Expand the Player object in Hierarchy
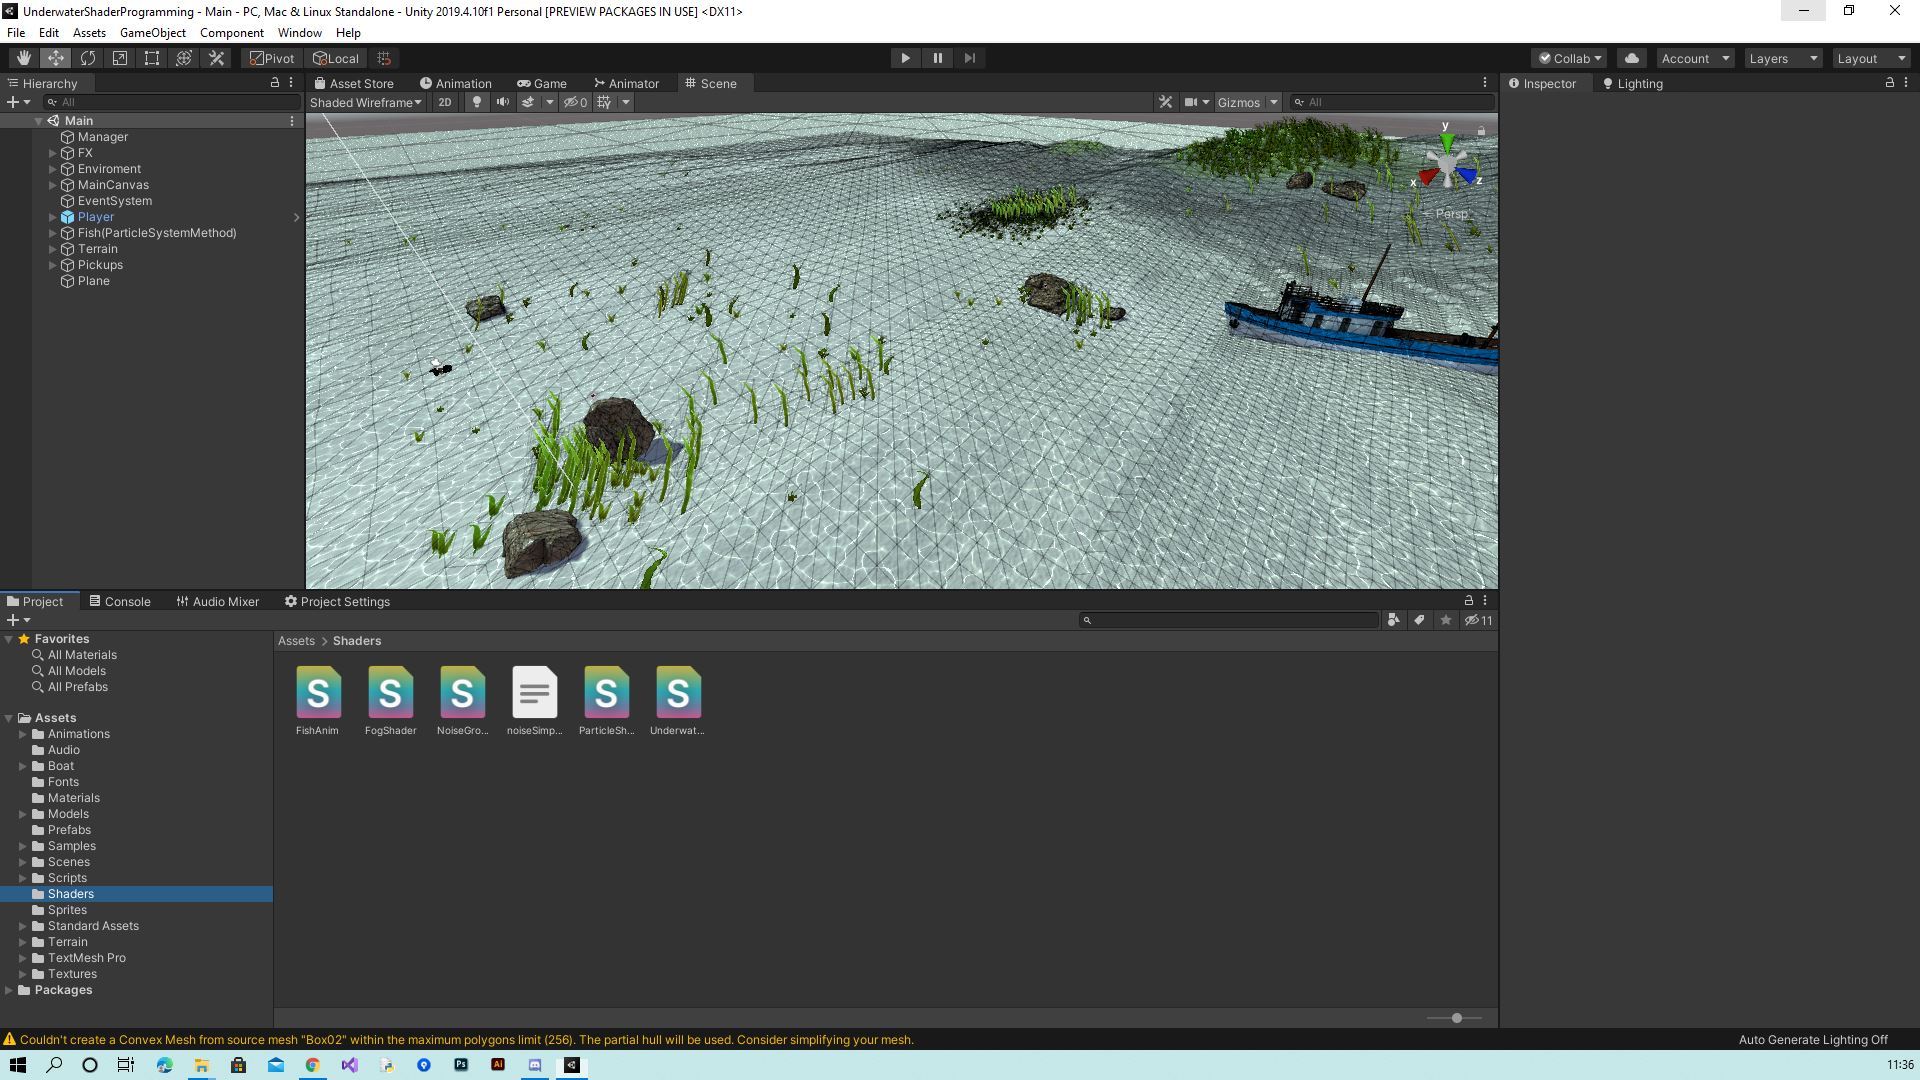1920x1080 pixels. (x=53, y=217)
